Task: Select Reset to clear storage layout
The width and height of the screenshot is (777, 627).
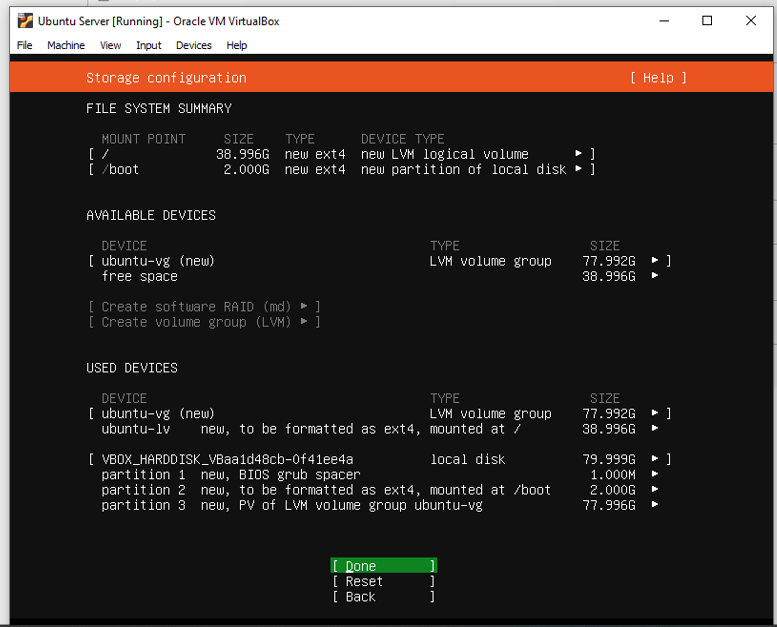Action: 383,581
